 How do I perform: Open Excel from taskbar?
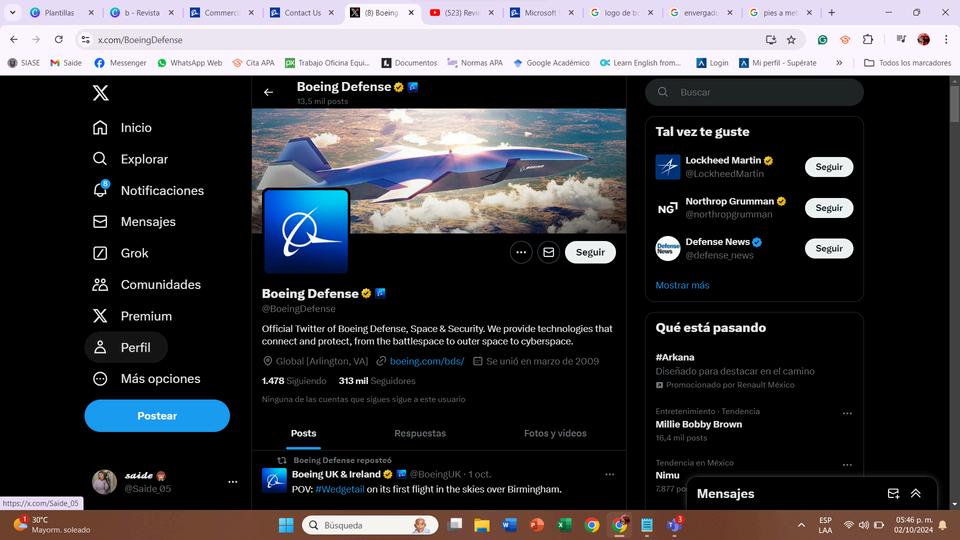click(564, 525)
